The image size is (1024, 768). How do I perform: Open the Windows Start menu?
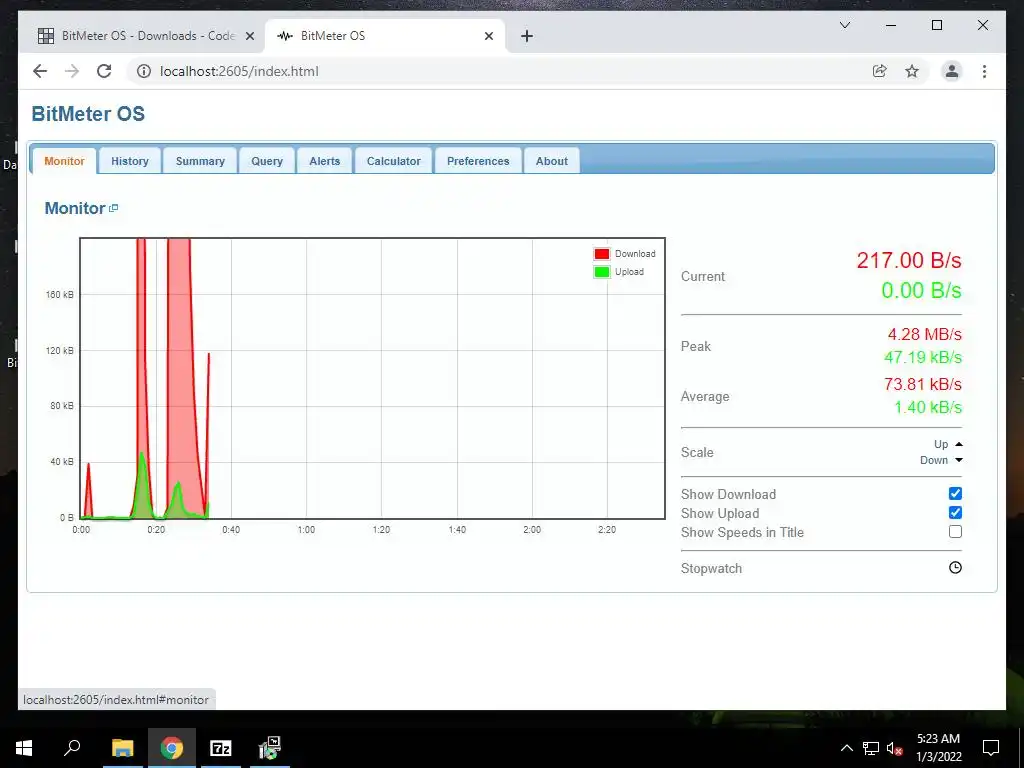[24, 748]
